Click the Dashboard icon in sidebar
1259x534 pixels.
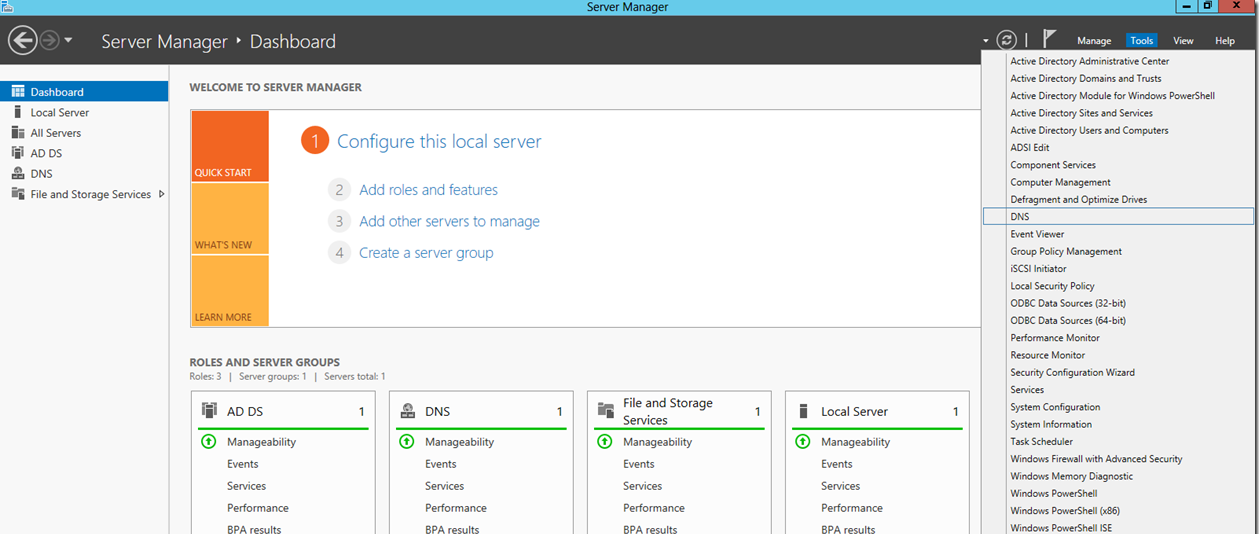pos(18,92)
